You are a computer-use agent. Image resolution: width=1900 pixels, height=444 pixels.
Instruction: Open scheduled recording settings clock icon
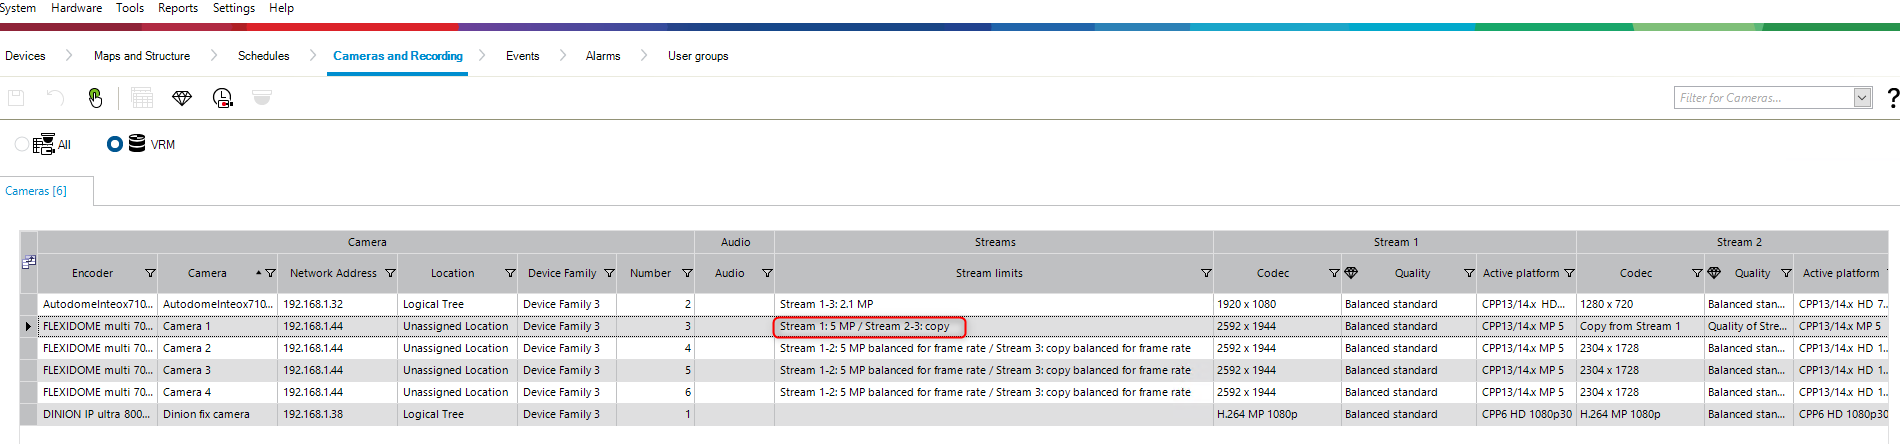pyautogui.click(x=222, y=98)
